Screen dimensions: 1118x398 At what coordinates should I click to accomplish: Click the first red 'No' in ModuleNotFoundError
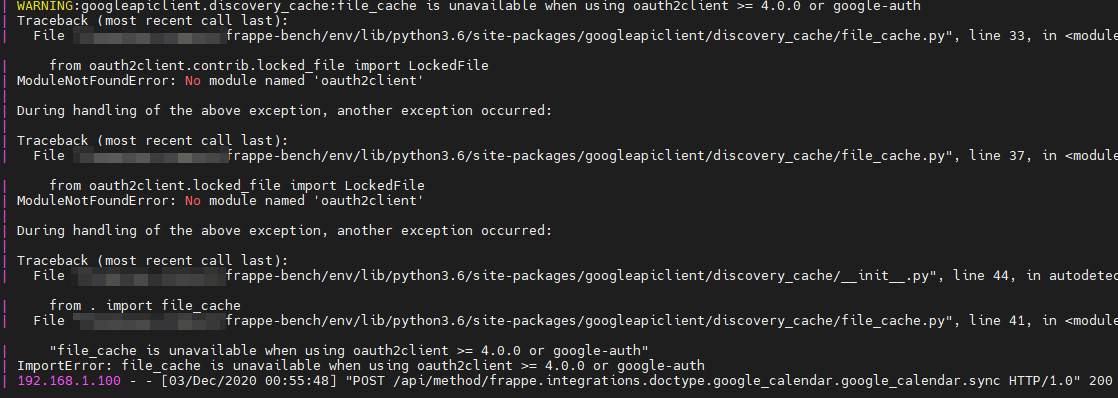pos(193,82)
